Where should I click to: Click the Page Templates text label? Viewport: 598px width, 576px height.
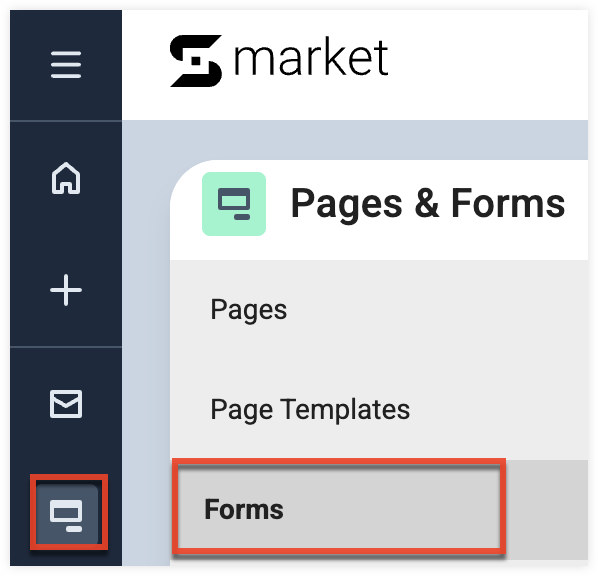click(x=310, y=409)
